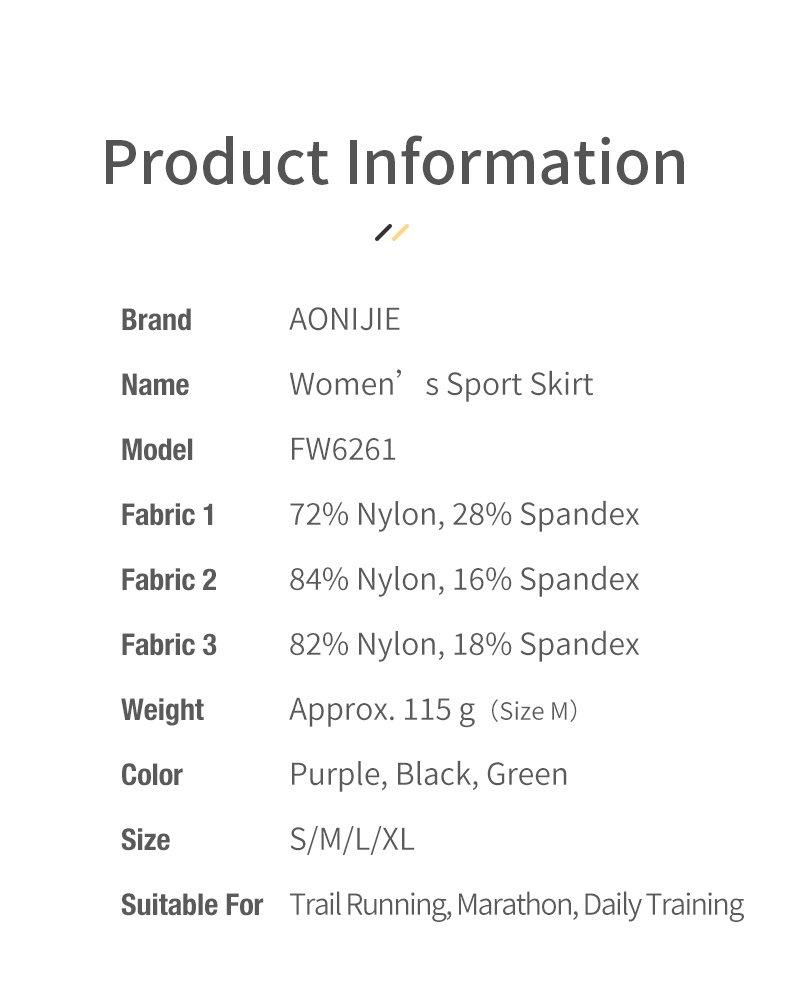Click the Fabric 2 label
The height and width of the screenshot is (1000, 790).
169,580
